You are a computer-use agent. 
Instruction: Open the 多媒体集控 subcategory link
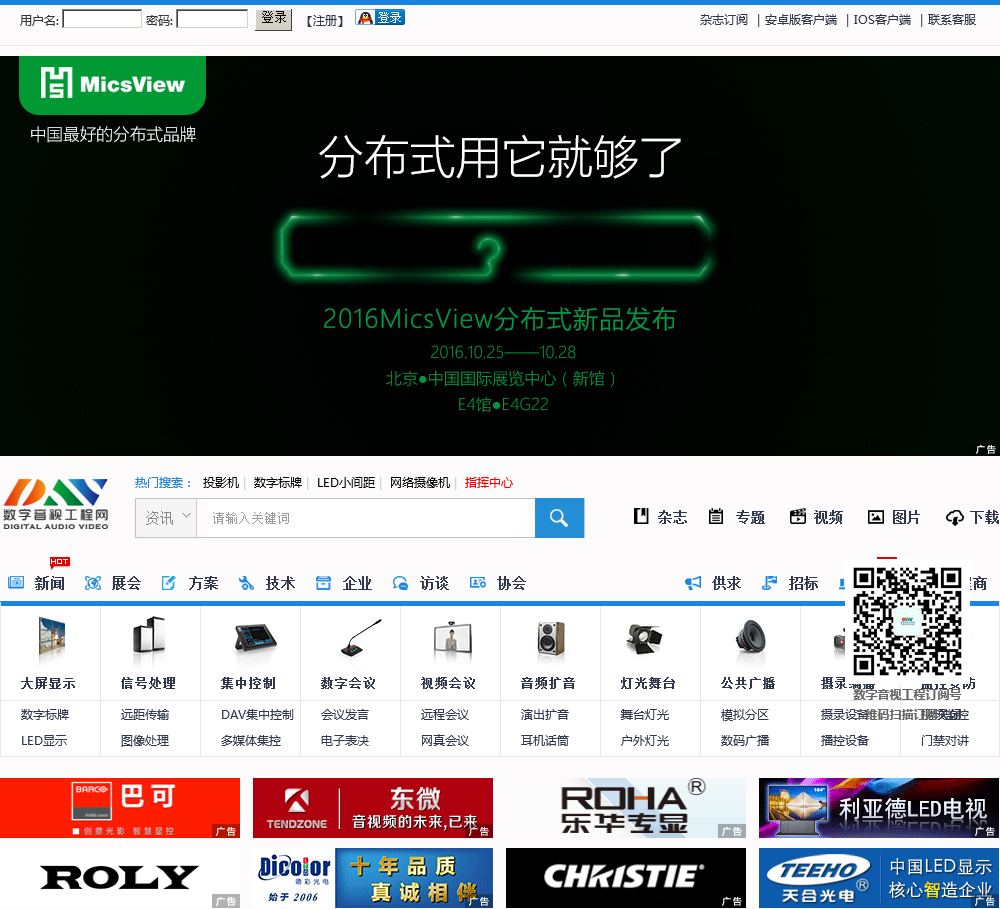click(251, 741)
